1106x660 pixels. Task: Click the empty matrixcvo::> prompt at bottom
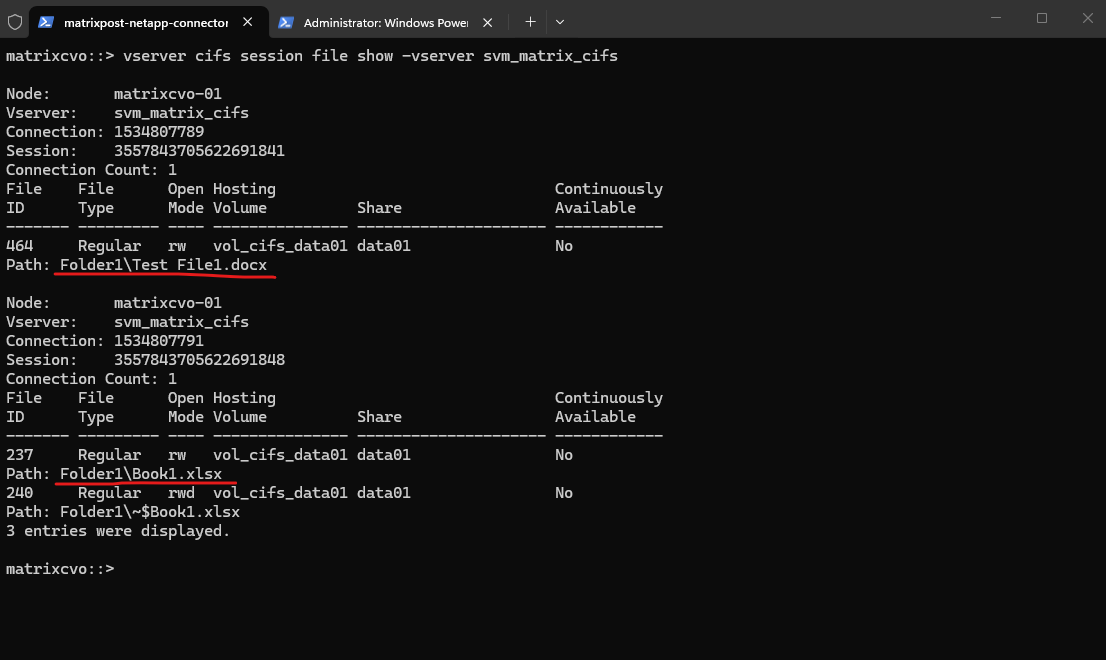60,569
